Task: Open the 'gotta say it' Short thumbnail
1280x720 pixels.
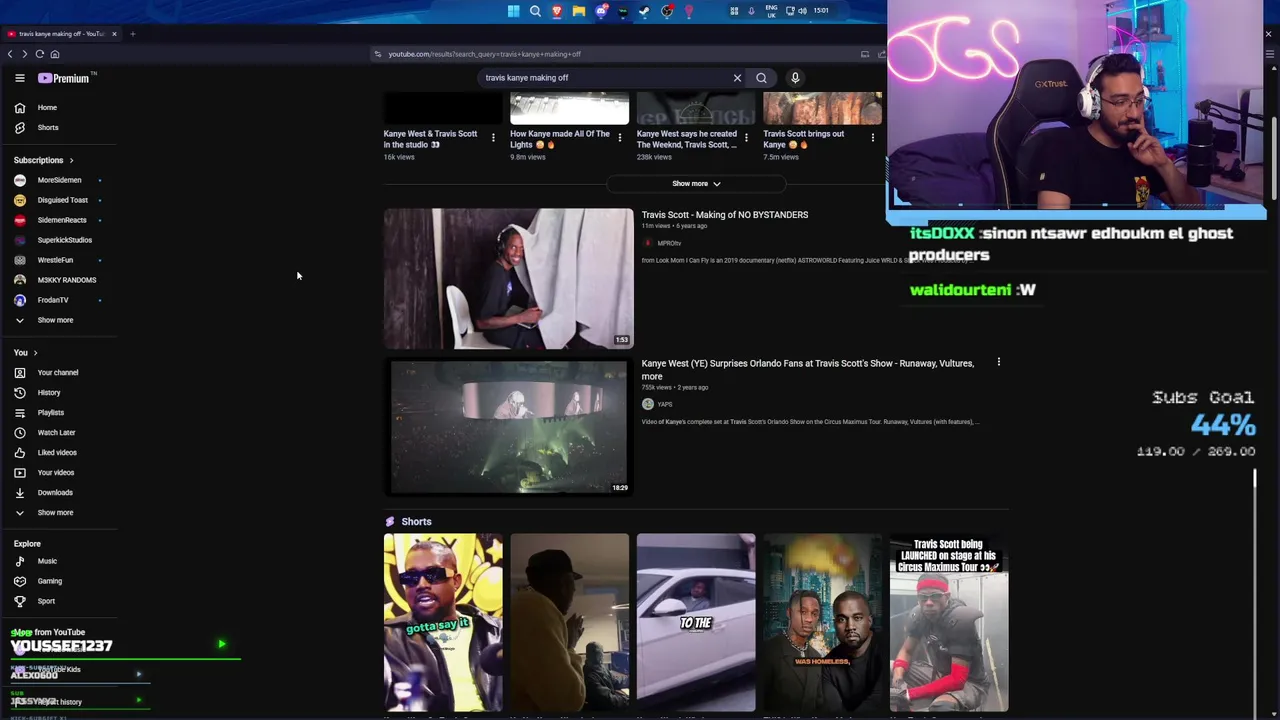Action: pos(443,622)
